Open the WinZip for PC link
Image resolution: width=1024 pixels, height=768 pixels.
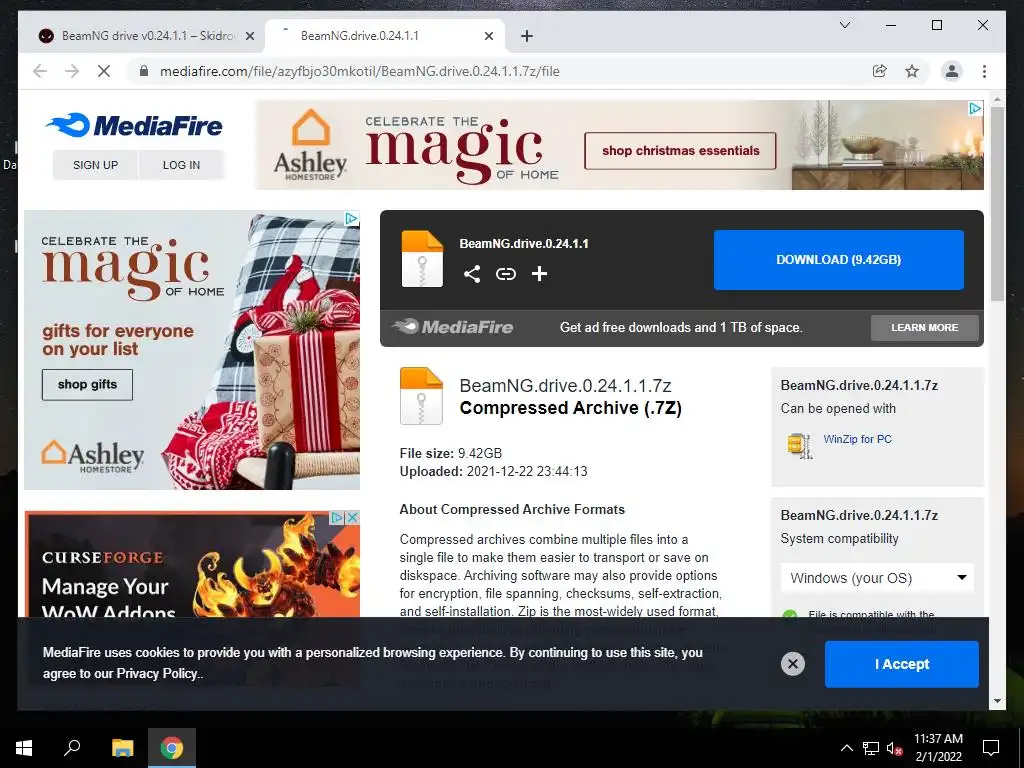857,439
